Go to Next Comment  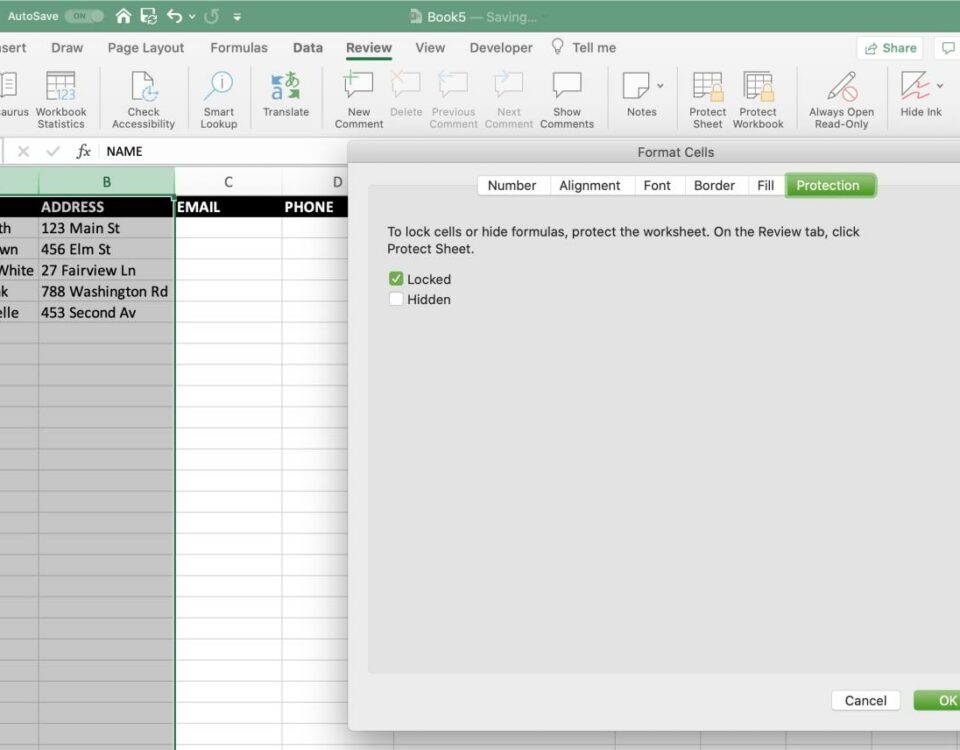509,100
